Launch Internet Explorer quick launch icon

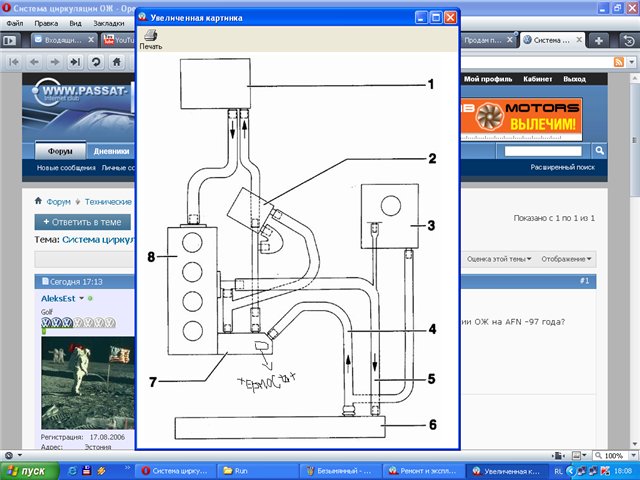pyautogui.click(x=72, y=471)
